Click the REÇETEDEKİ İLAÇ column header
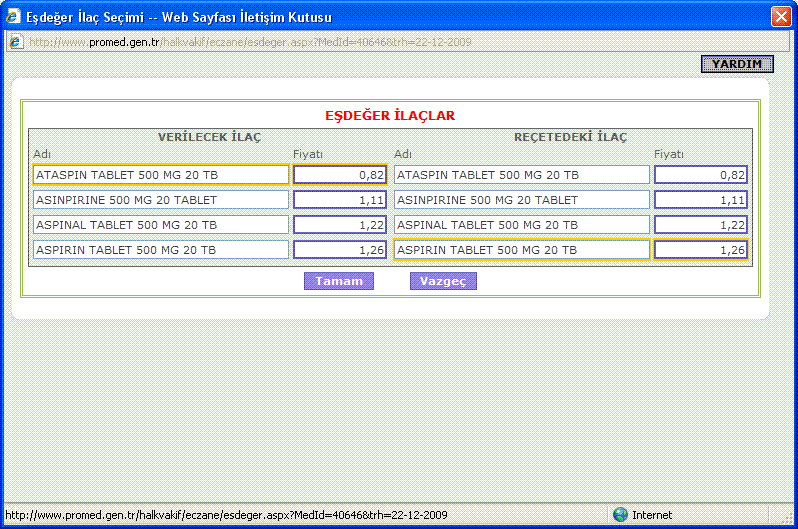 tap(570, 137)
